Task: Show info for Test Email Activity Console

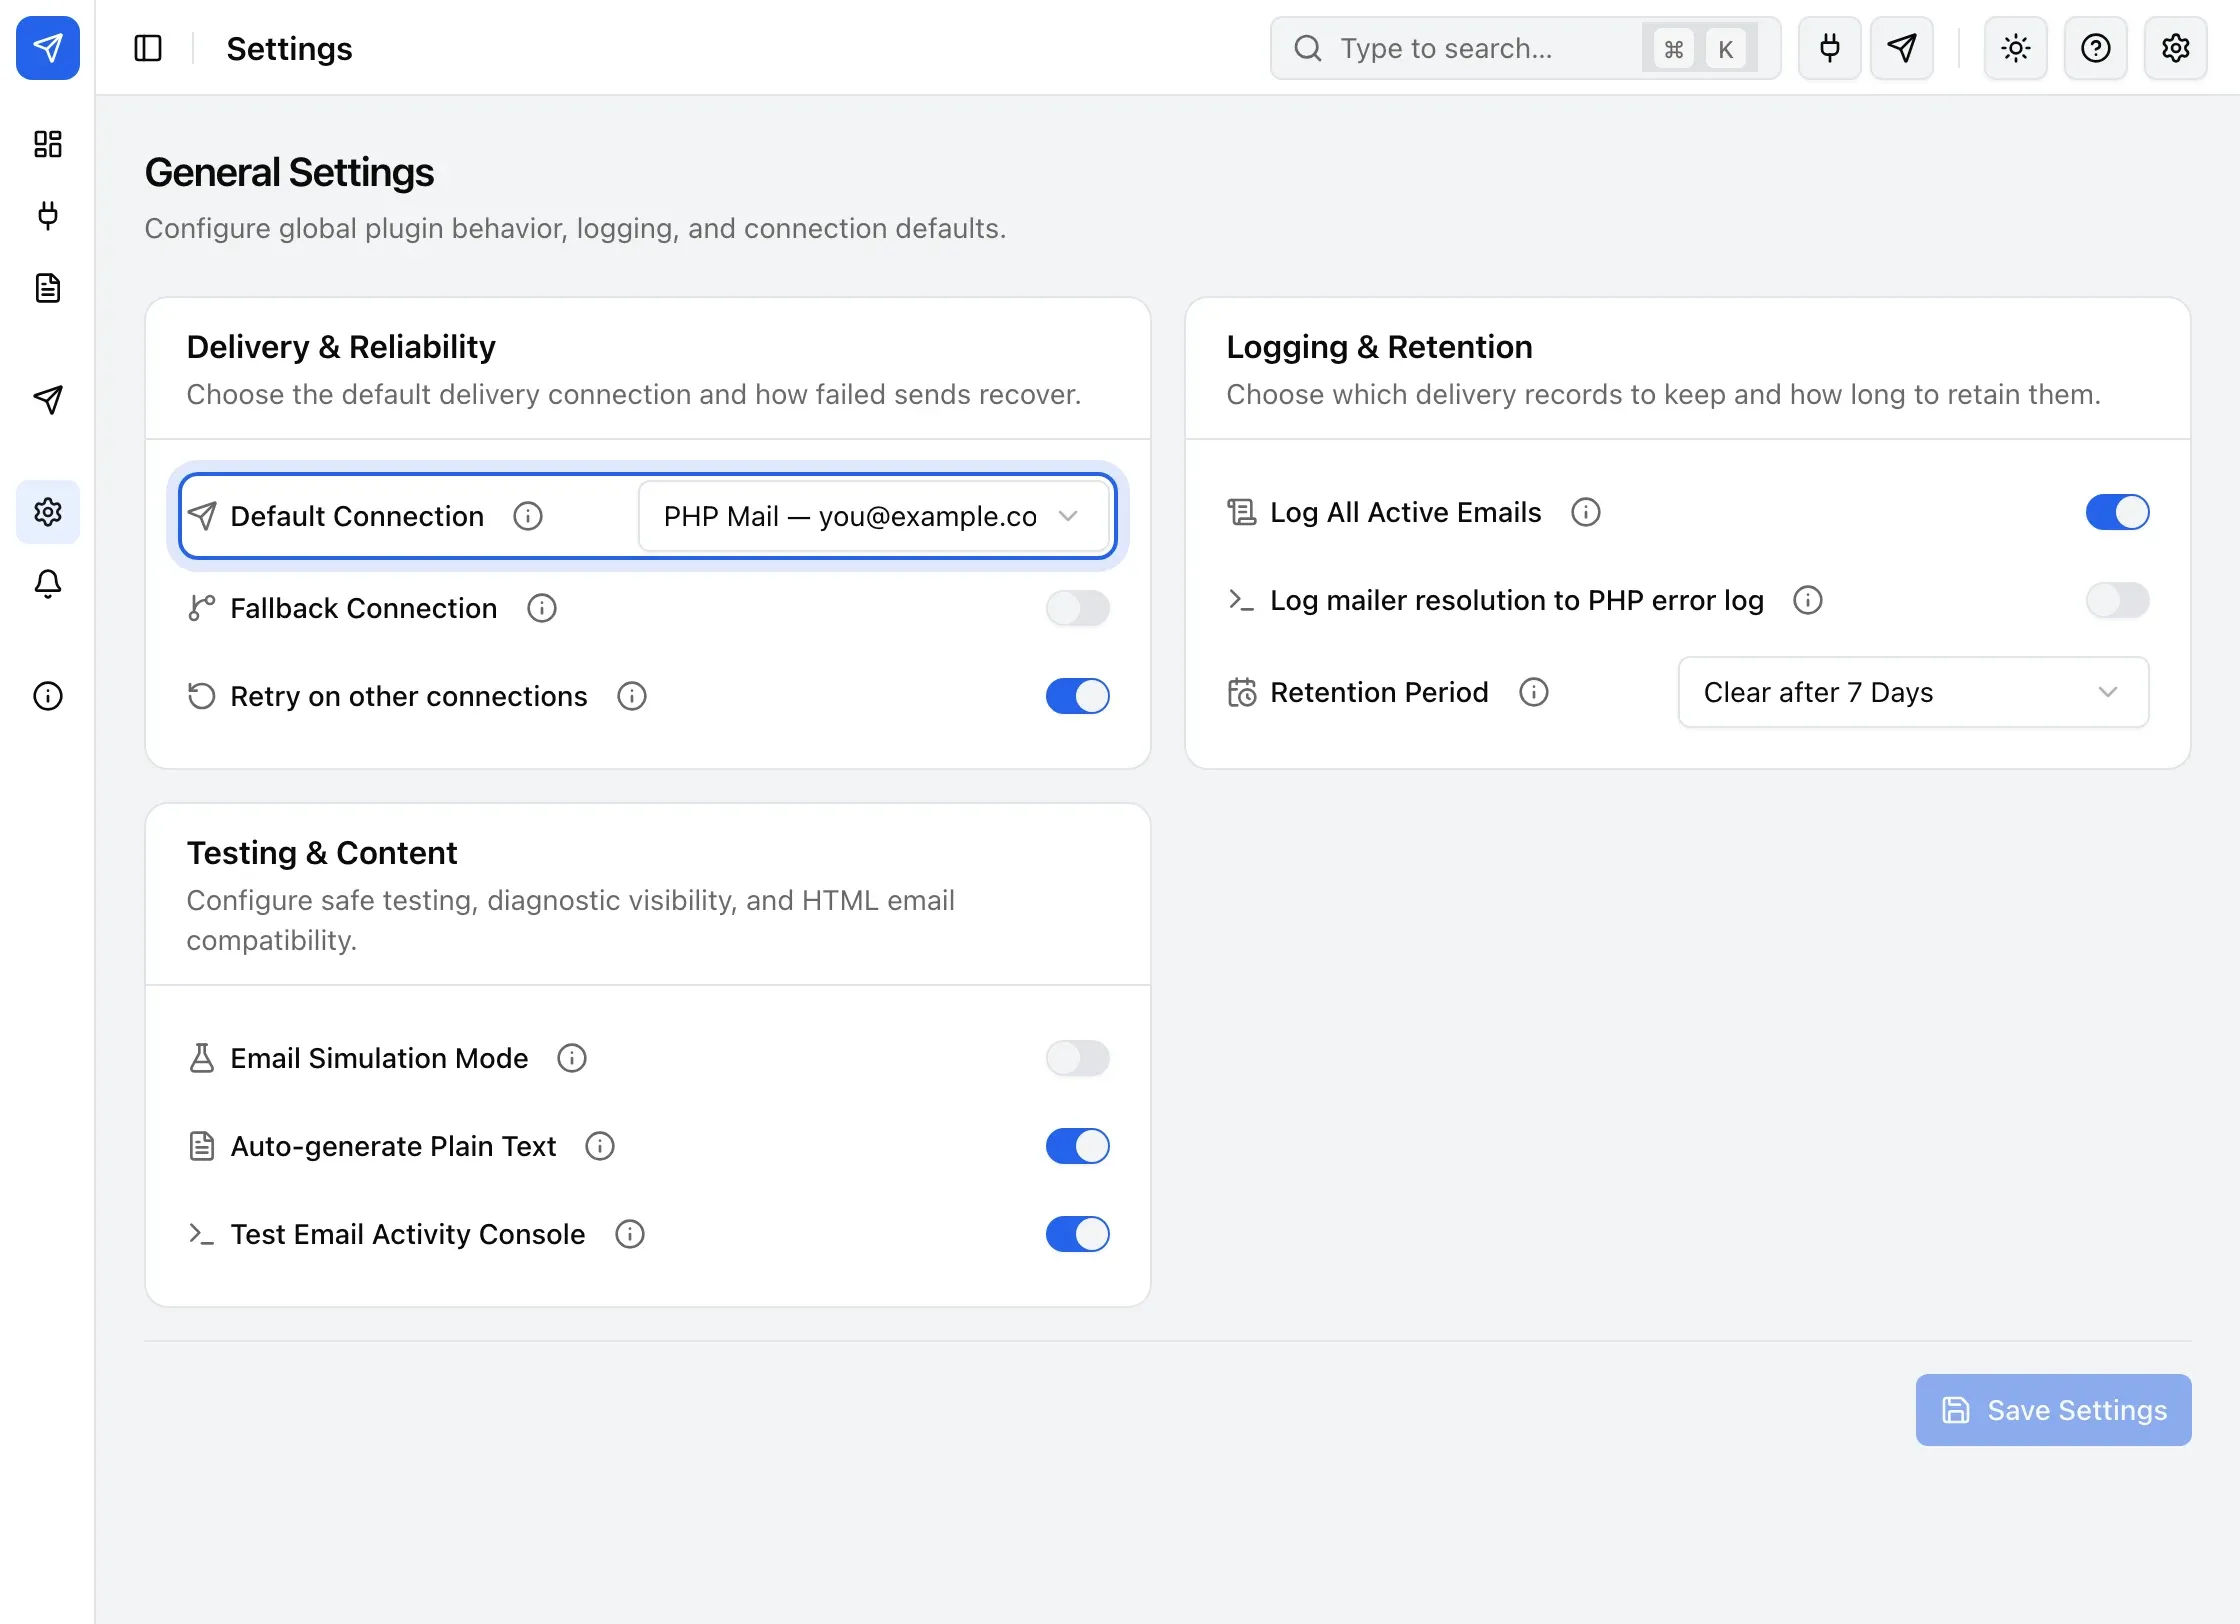Action: (x=630, y=1234)
